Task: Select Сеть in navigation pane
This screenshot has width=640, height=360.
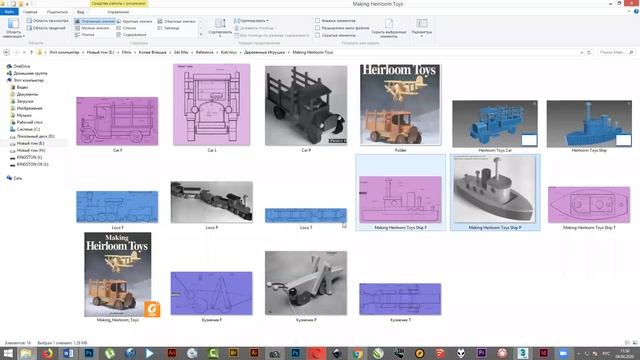Action: tap(17, 178)
